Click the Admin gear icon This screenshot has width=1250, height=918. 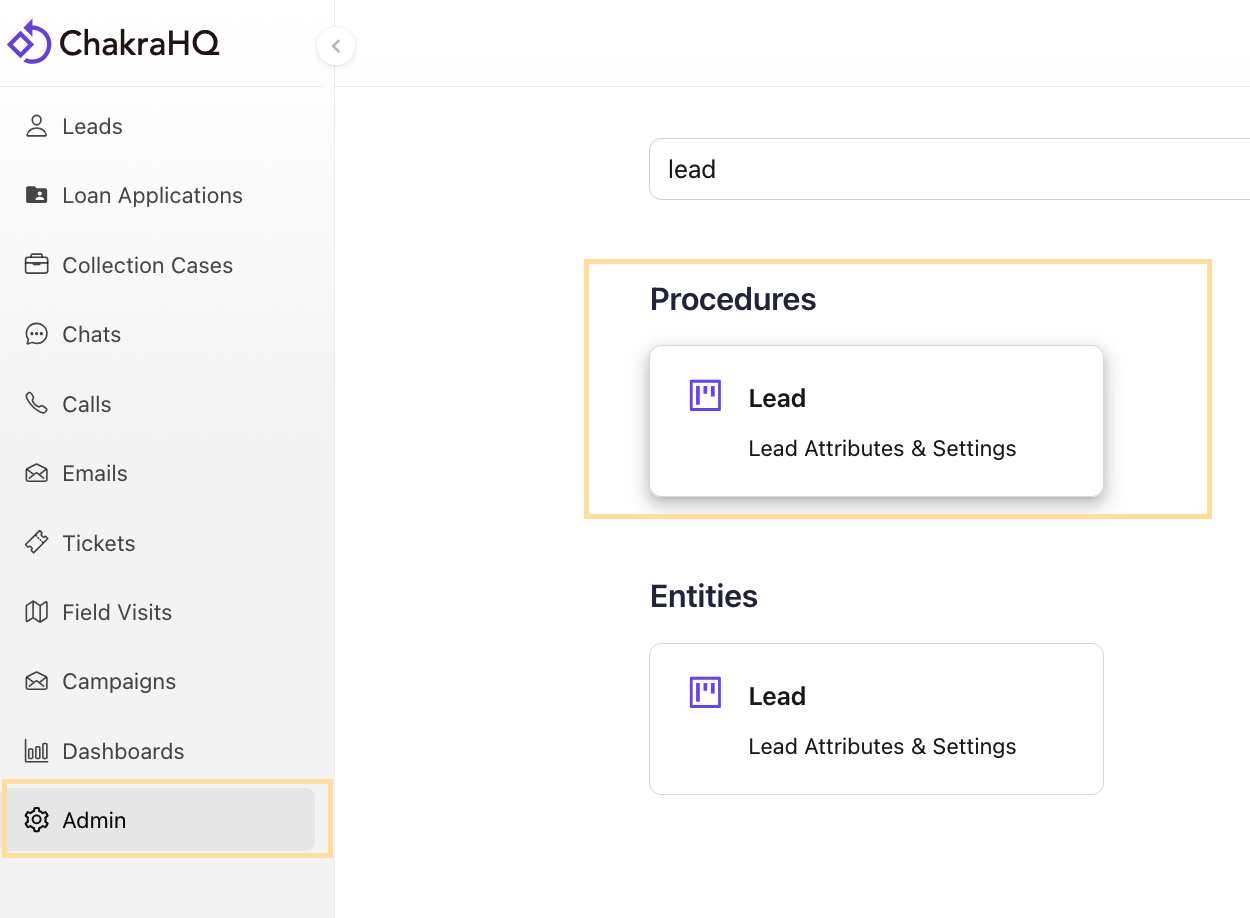click(37, 820)
